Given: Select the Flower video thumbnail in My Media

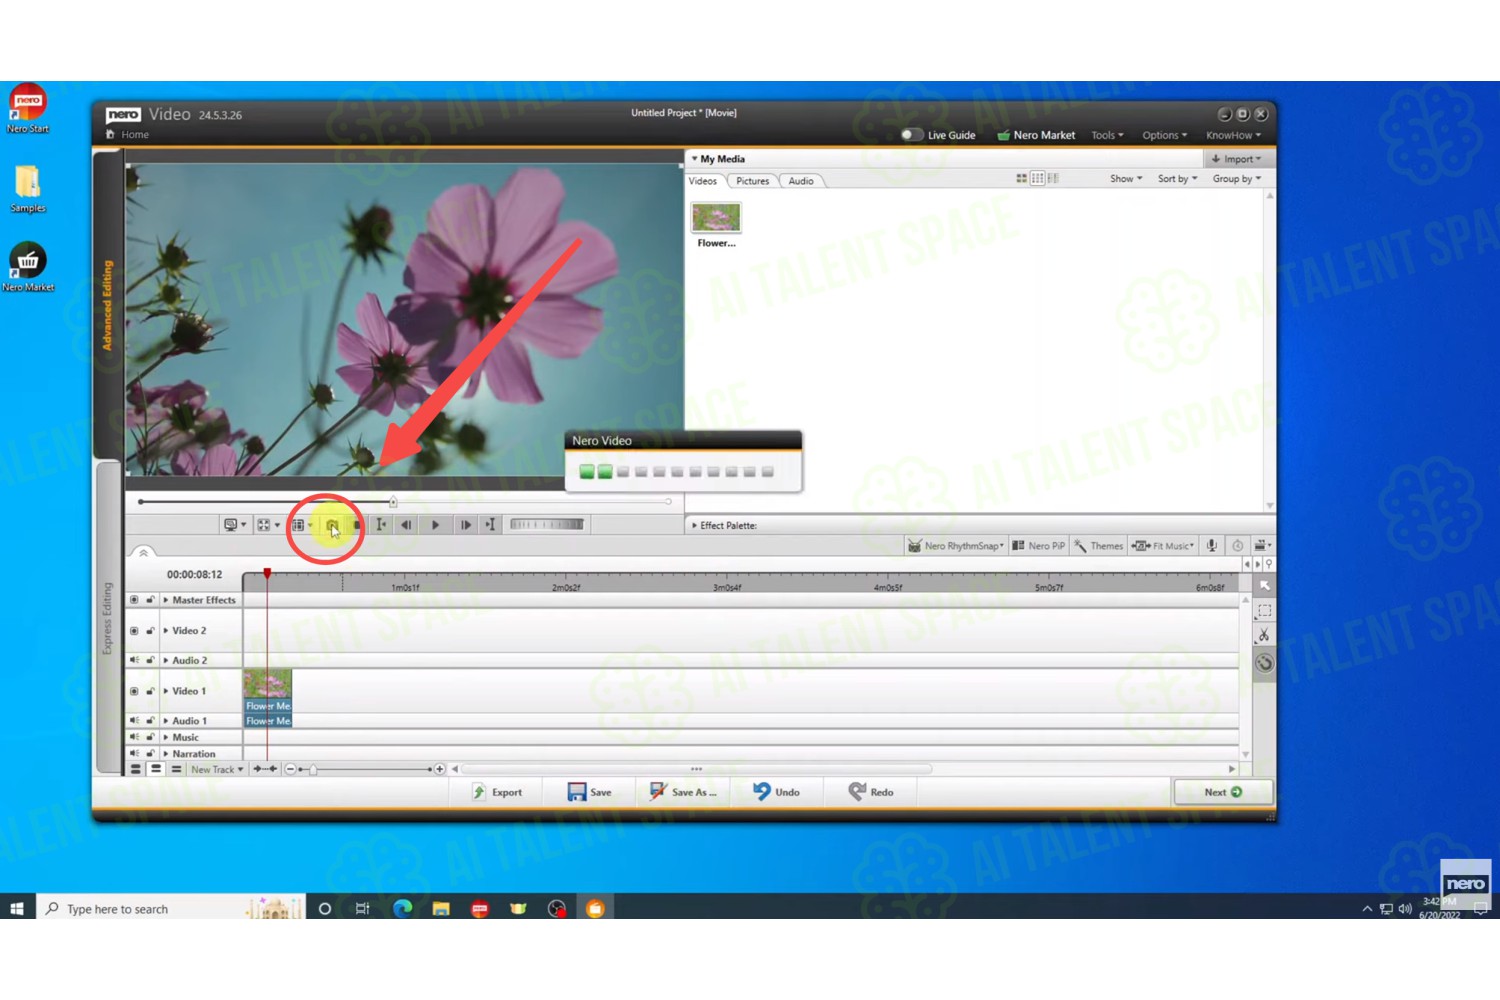Looking at the screenshot, I should [716, 218].
